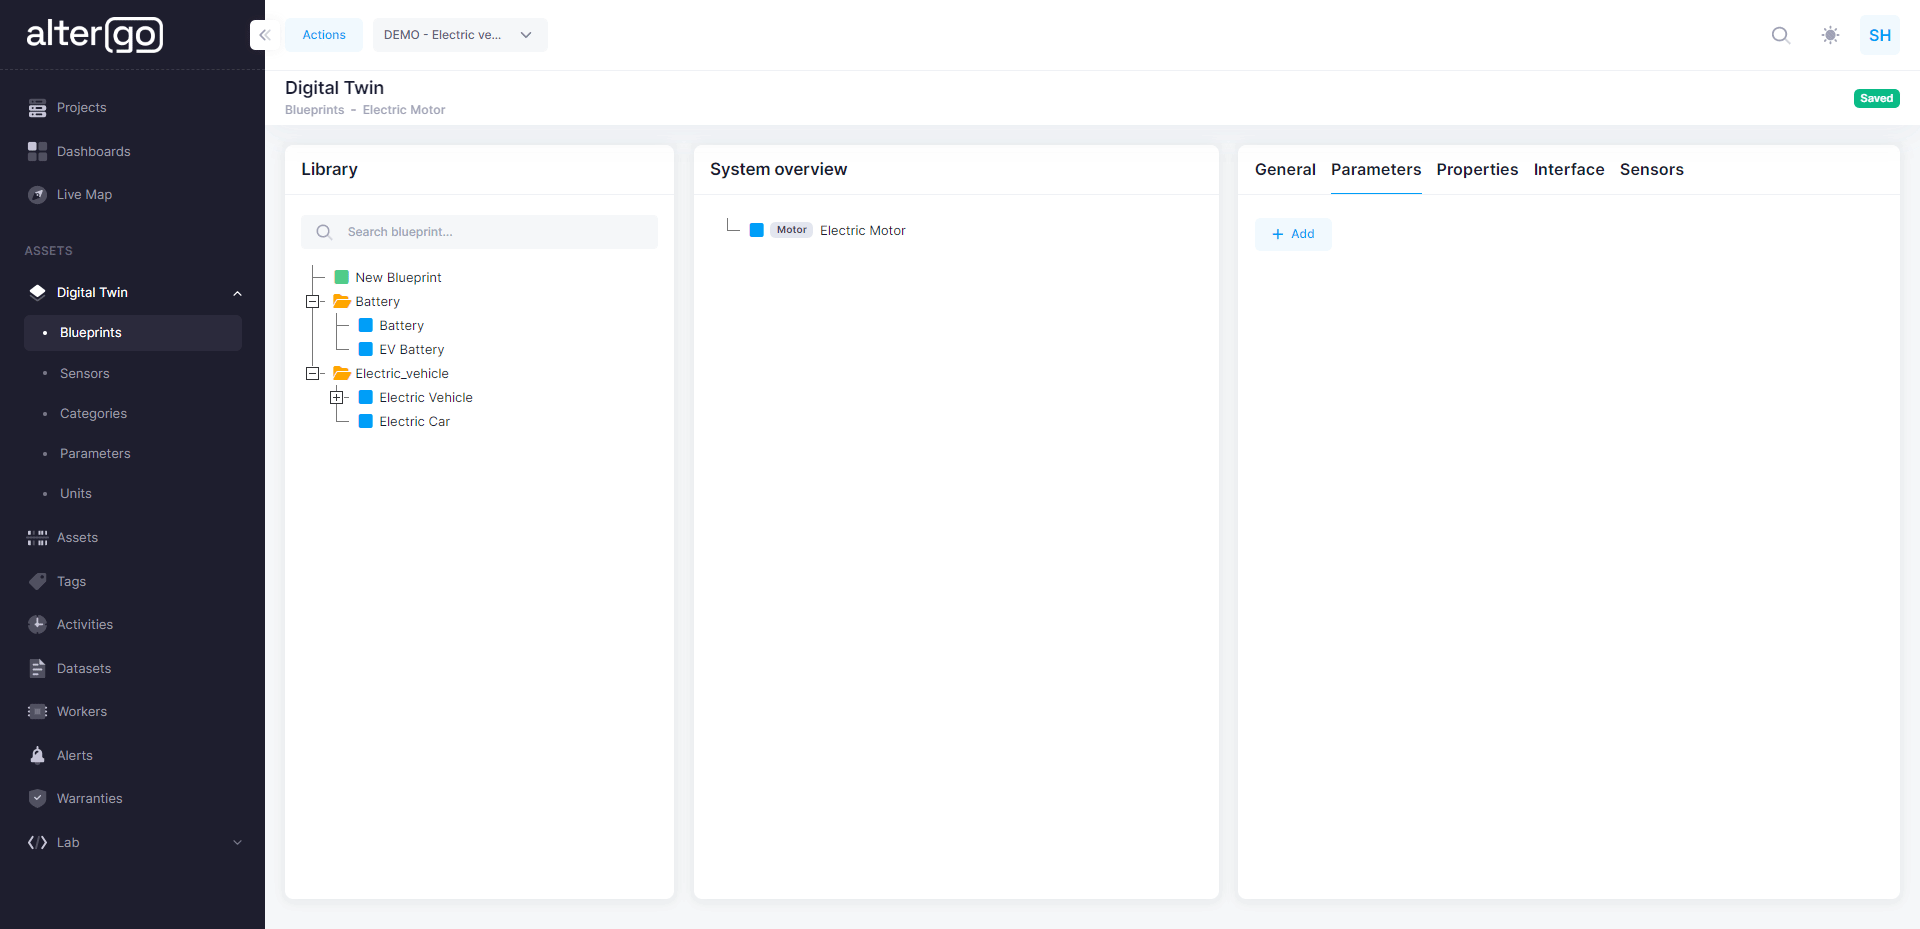Open Warranties in the sidebar

click(x=89, y=799)
